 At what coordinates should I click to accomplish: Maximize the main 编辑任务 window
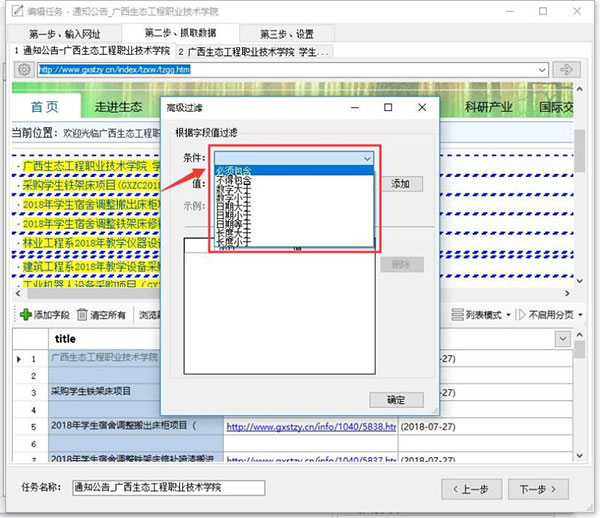(x=543, y=11)
